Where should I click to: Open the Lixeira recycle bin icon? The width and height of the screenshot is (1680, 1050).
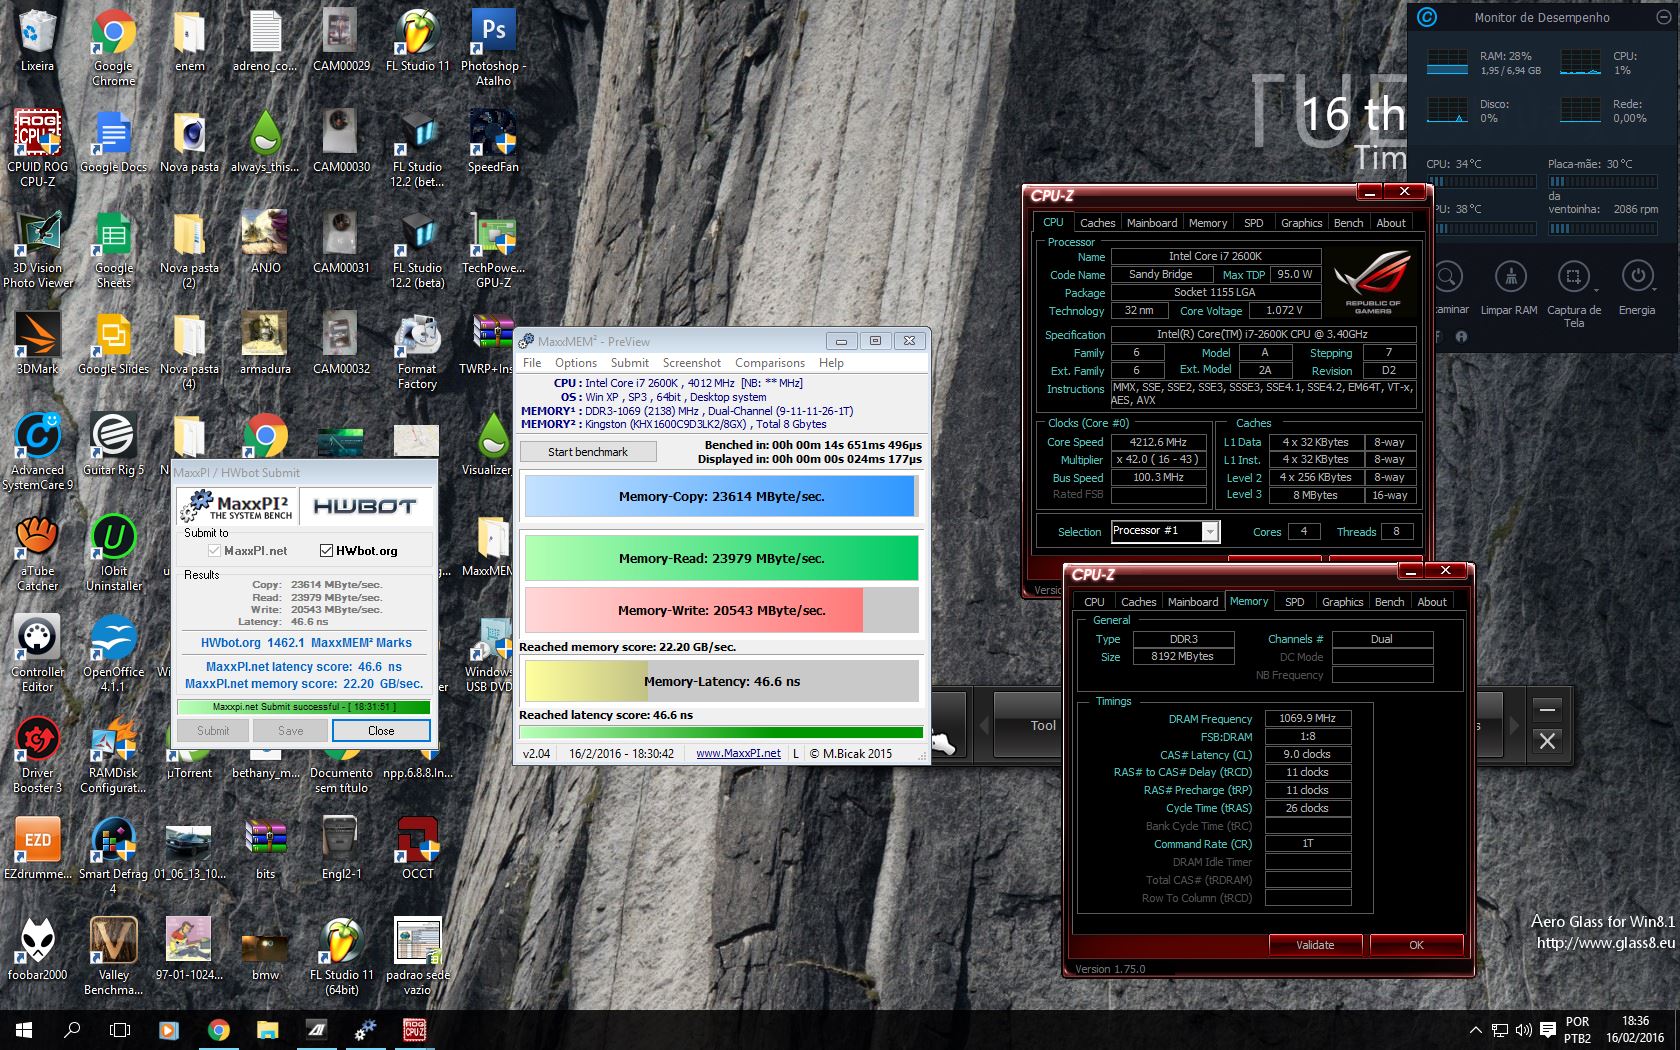[37, 40]
